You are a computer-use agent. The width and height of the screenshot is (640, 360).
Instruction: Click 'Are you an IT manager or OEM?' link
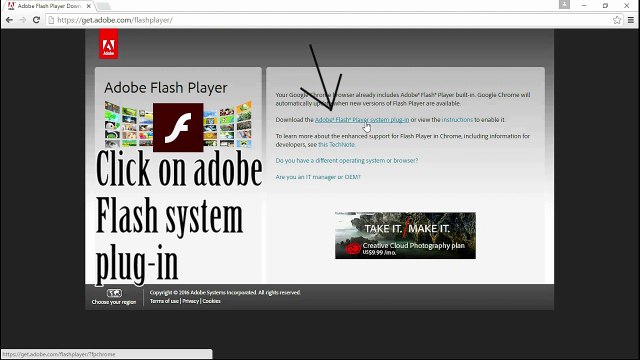(318, 177)
